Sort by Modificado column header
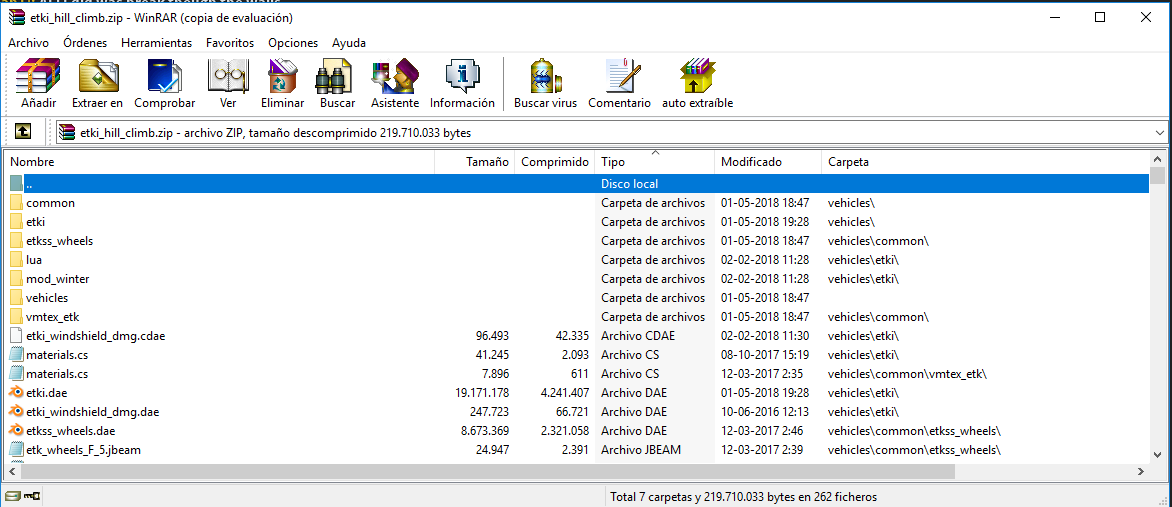Screen dimensions: 1172x507 (x=768, y=162)
